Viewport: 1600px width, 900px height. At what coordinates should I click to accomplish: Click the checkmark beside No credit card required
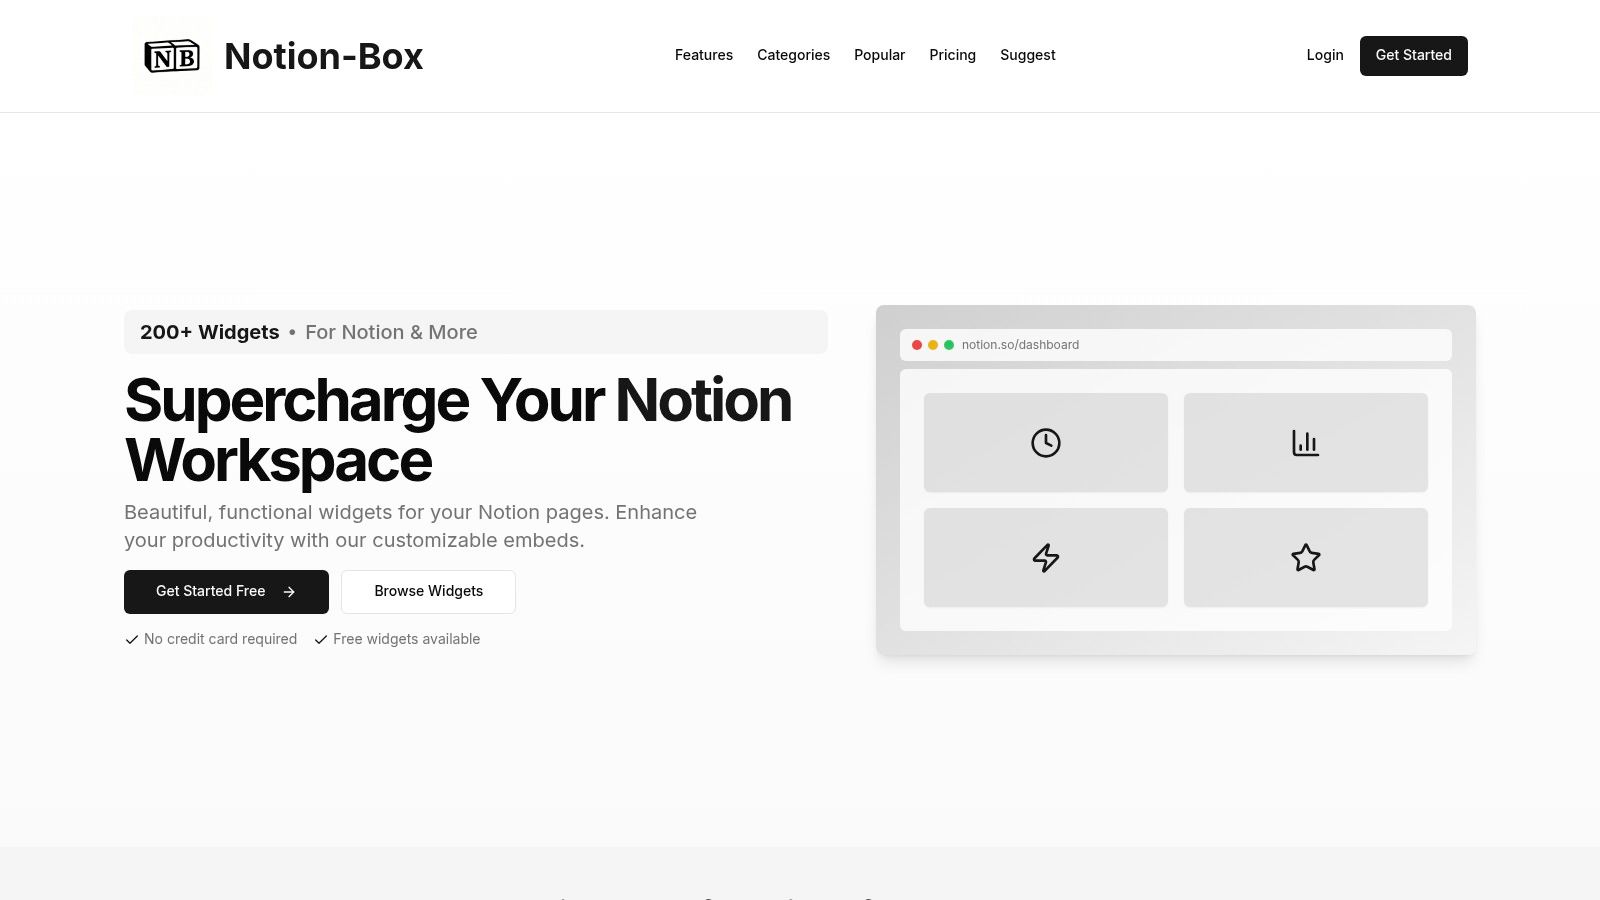click(131, 639)
